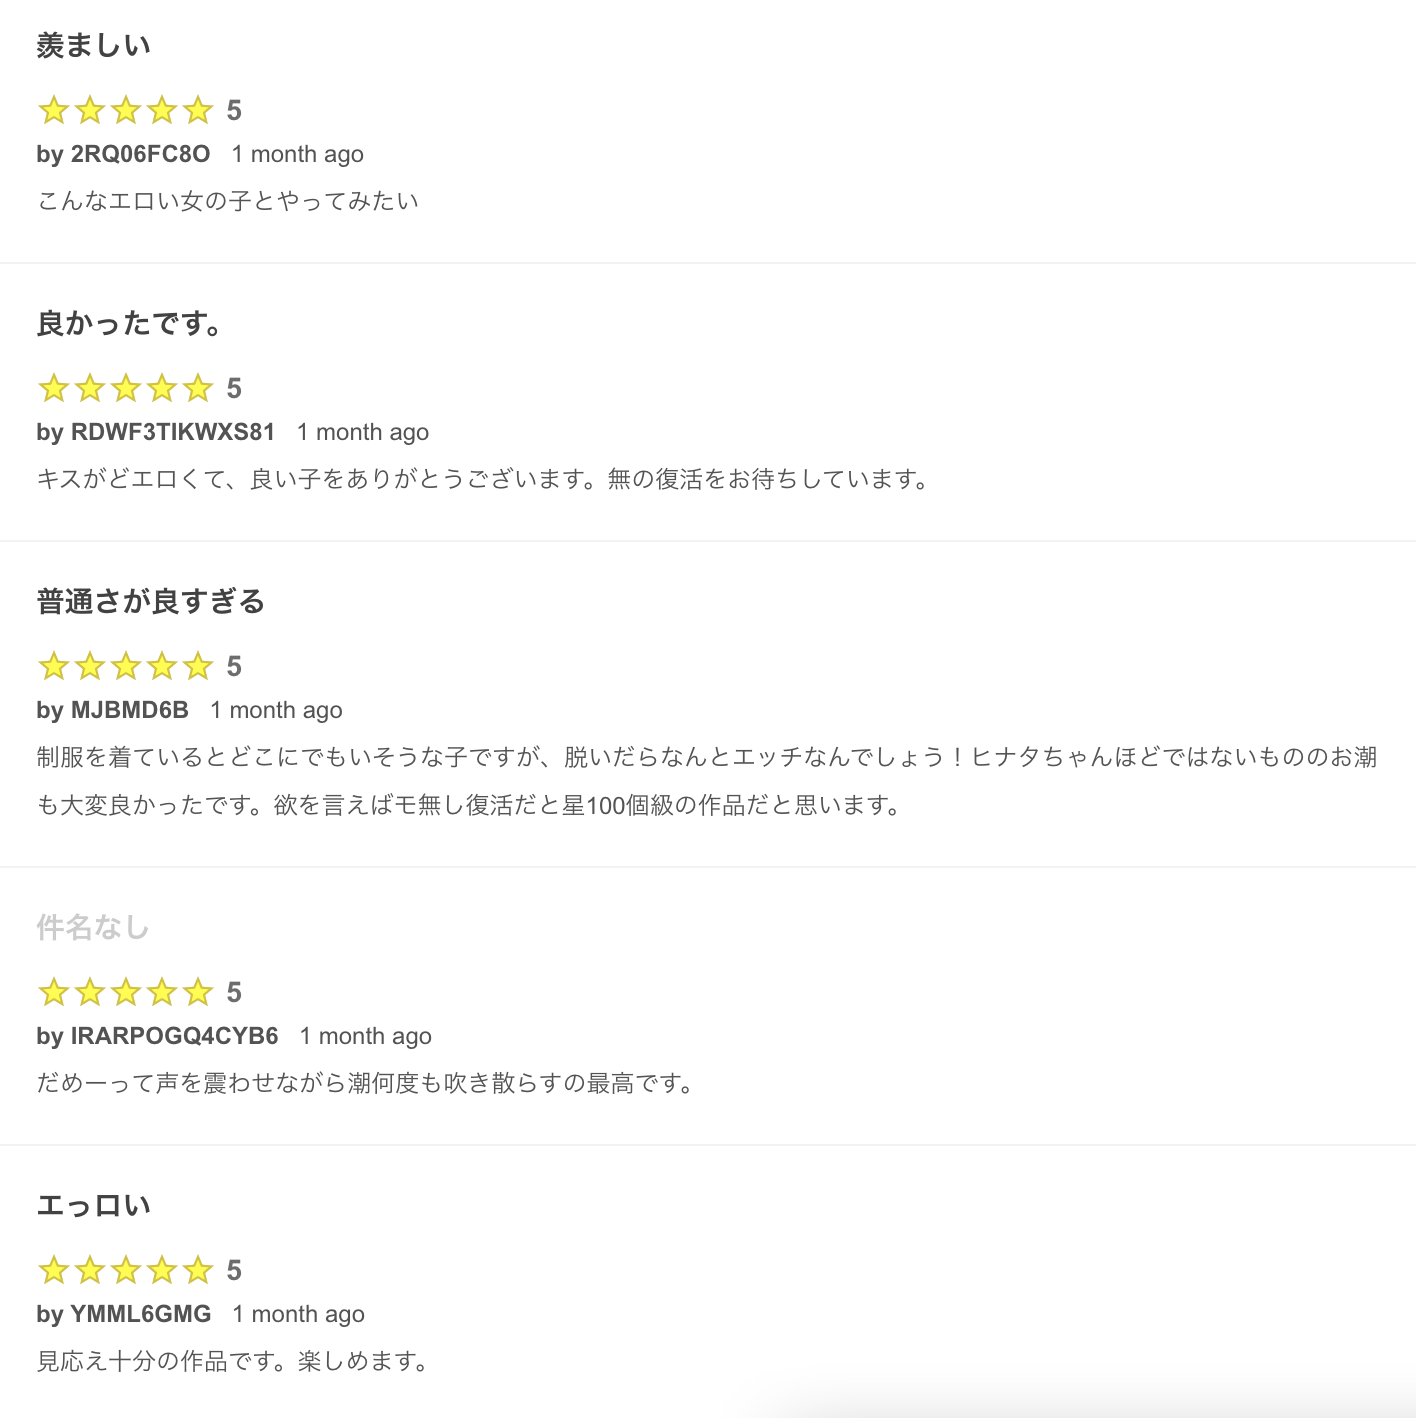The image size is (1416, 1418).
Task: Click the rating number beside IRARPOGQ4CYB6's stars
Action: click(234, 992)
